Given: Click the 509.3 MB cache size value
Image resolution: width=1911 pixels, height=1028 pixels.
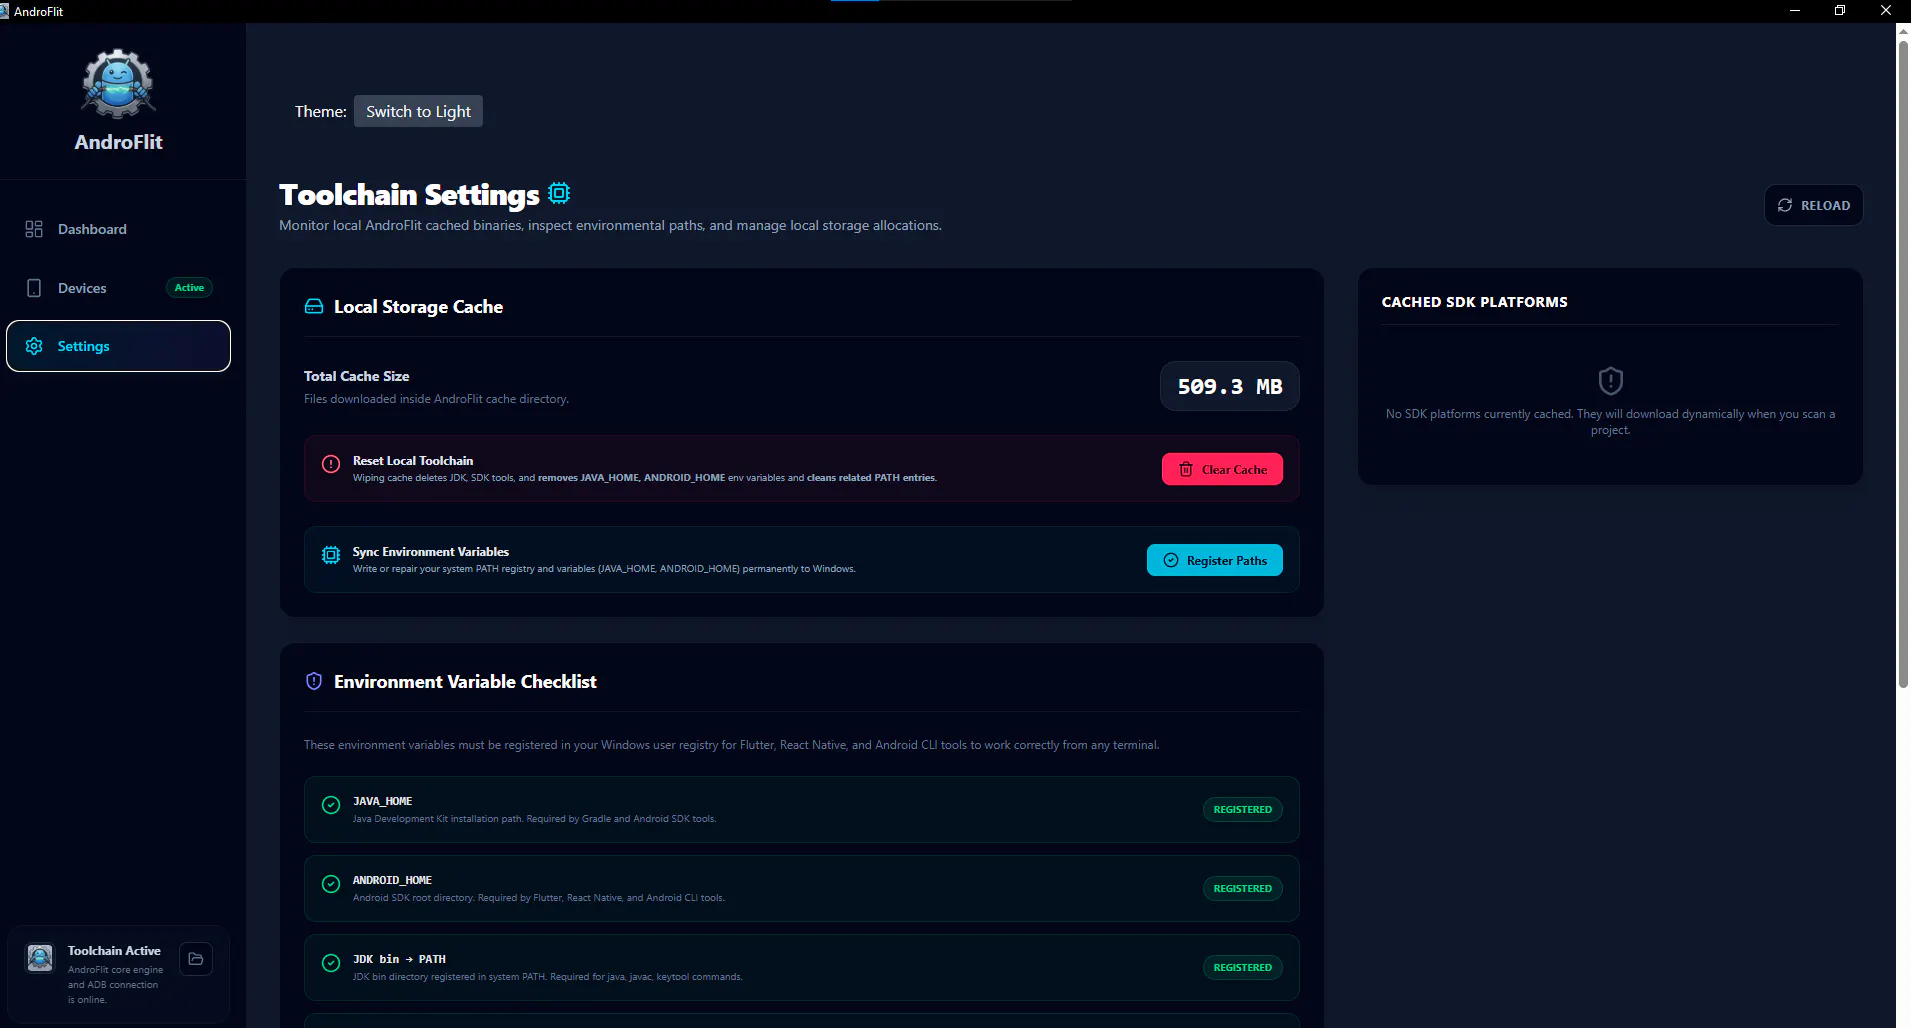Looking at the screenshot, I should pyautogui.click(x=1230, y=386).
